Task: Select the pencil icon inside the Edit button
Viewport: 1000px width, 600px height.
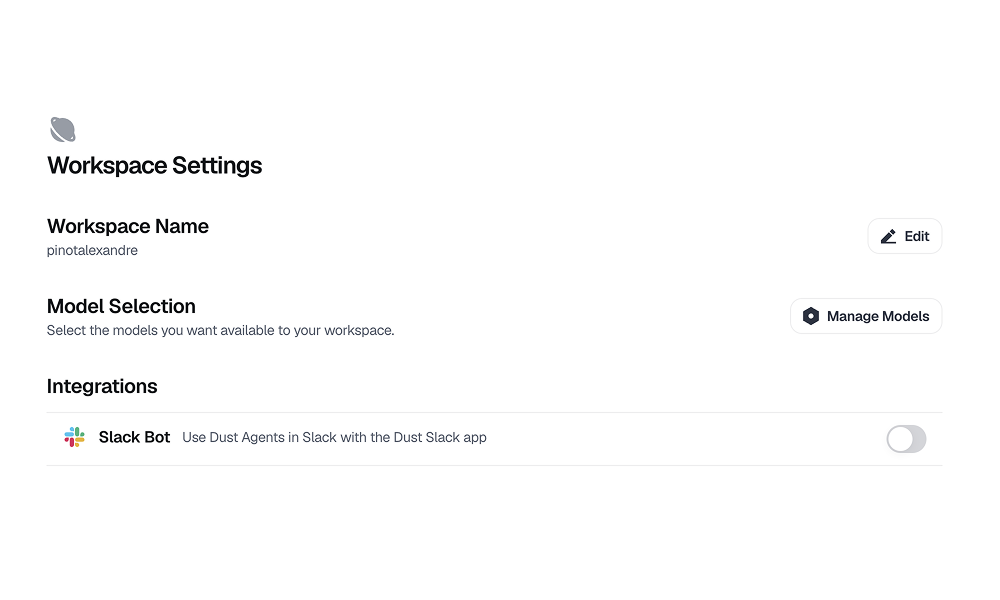Action: [888, 236]
